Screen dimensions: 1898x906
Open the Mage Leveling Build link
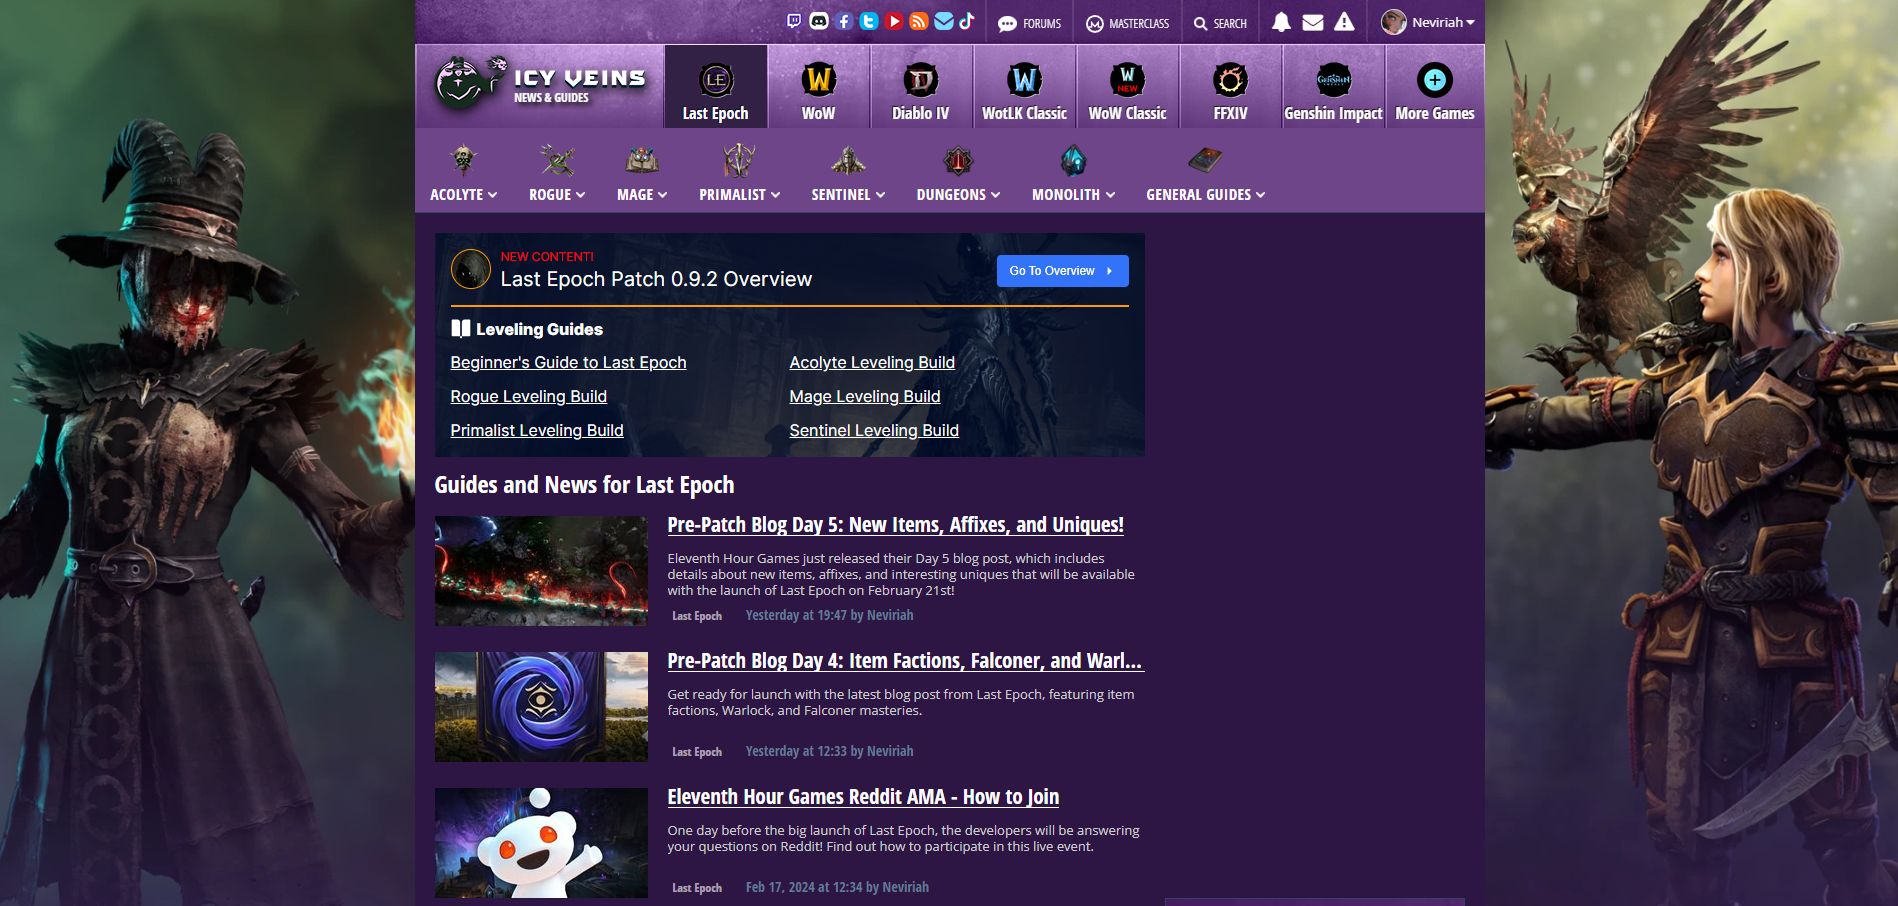click(x=865, y=397)
